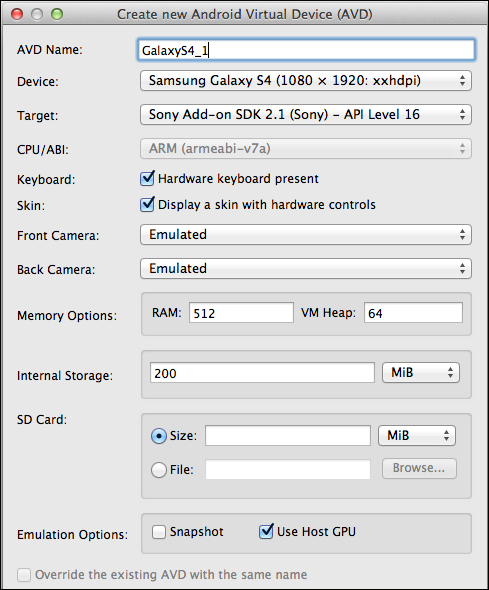489x590 pixels.
Task: Click the Memory Options: label
Action: coord(67,316)
